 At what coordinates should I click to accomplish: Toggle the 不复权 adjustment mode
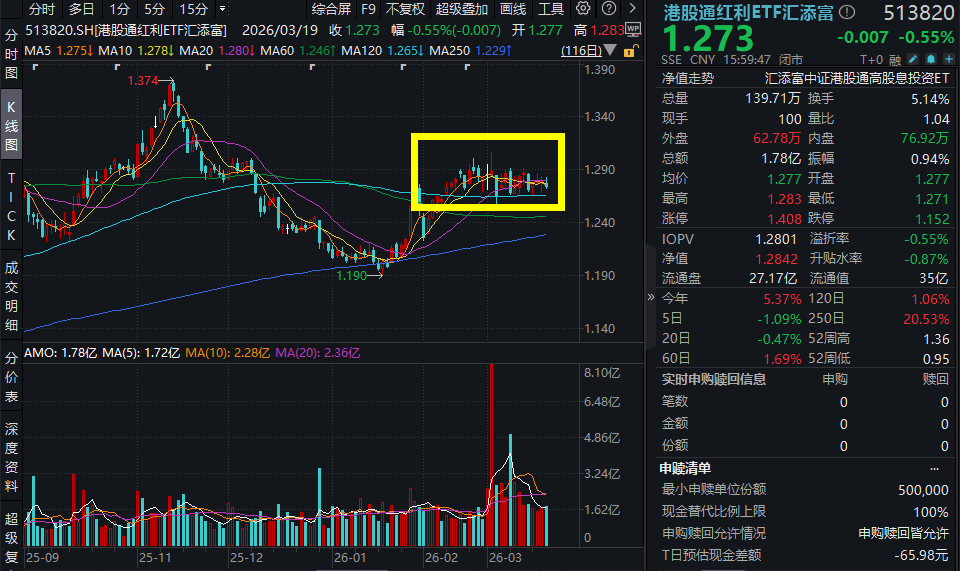[406, 9]
